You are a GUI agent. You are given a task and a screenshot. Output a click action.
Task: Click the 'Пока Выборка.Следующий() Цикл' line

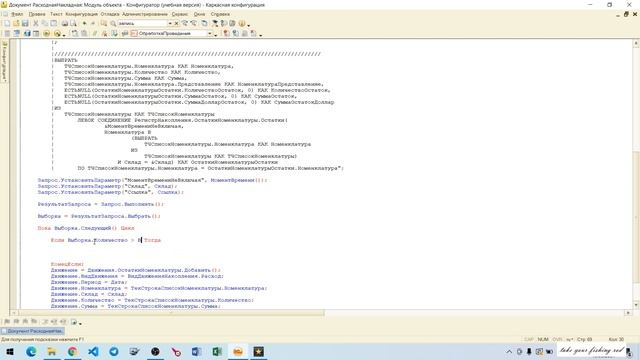tap(86, 228)
